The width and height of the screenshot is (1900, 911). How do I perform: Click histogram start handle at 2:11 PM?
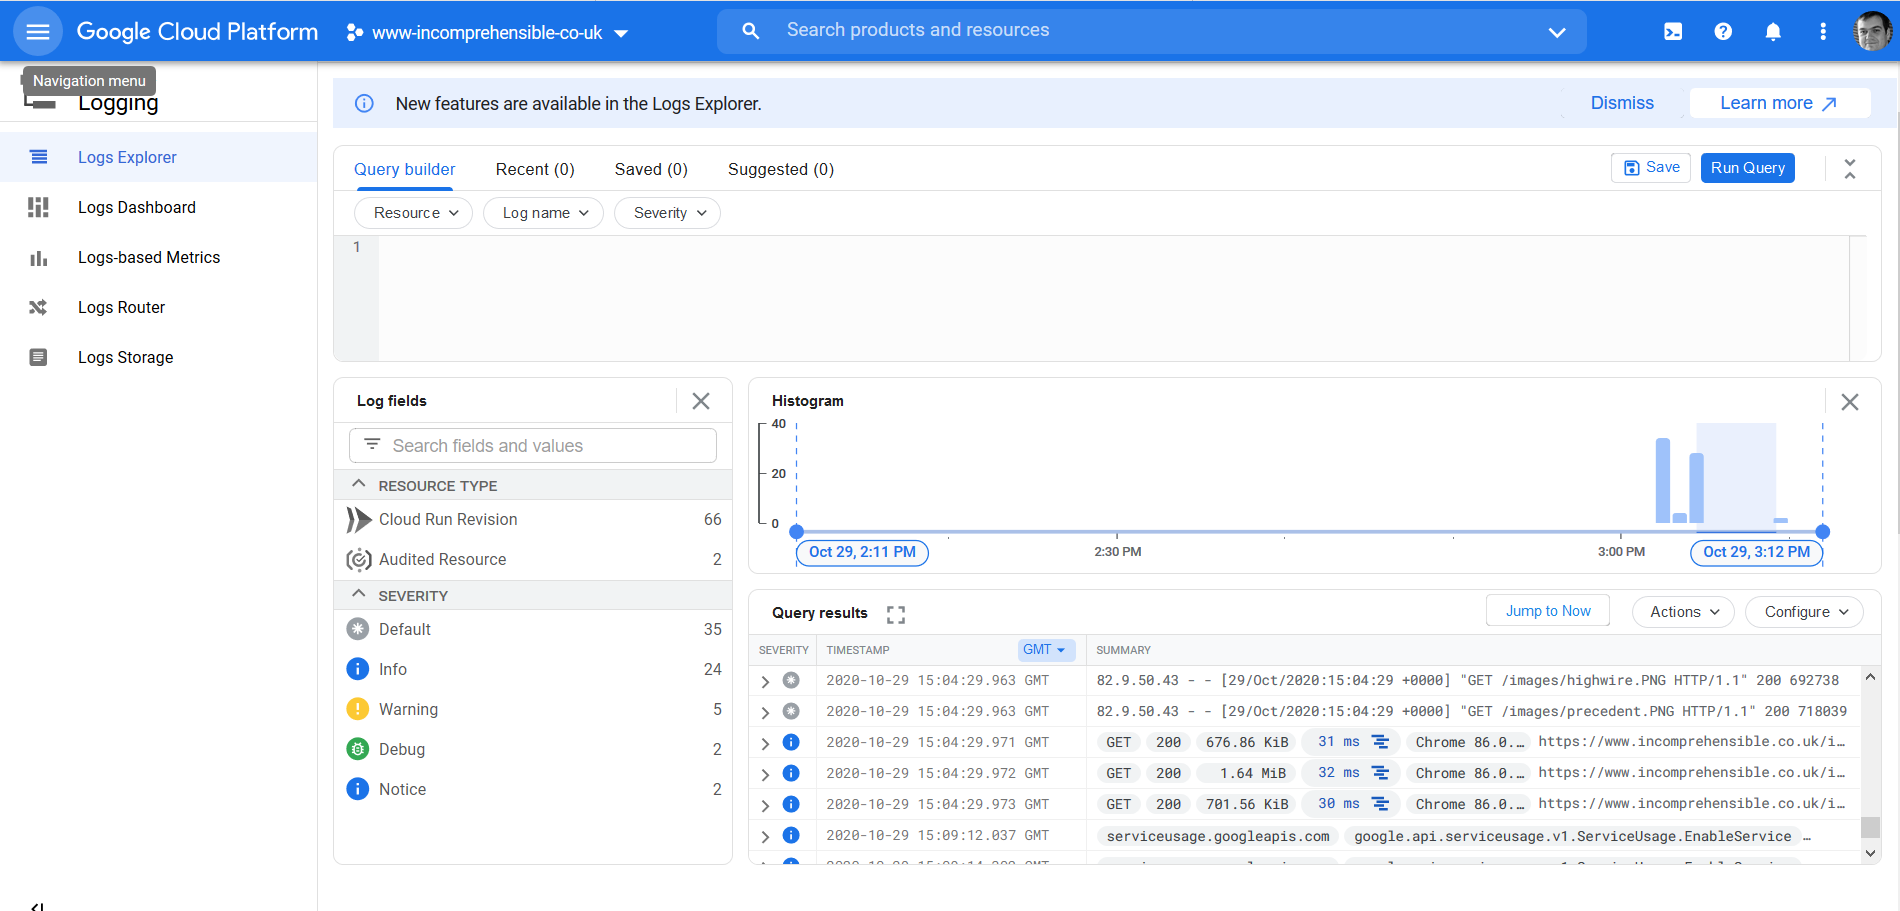pos(796,532)
